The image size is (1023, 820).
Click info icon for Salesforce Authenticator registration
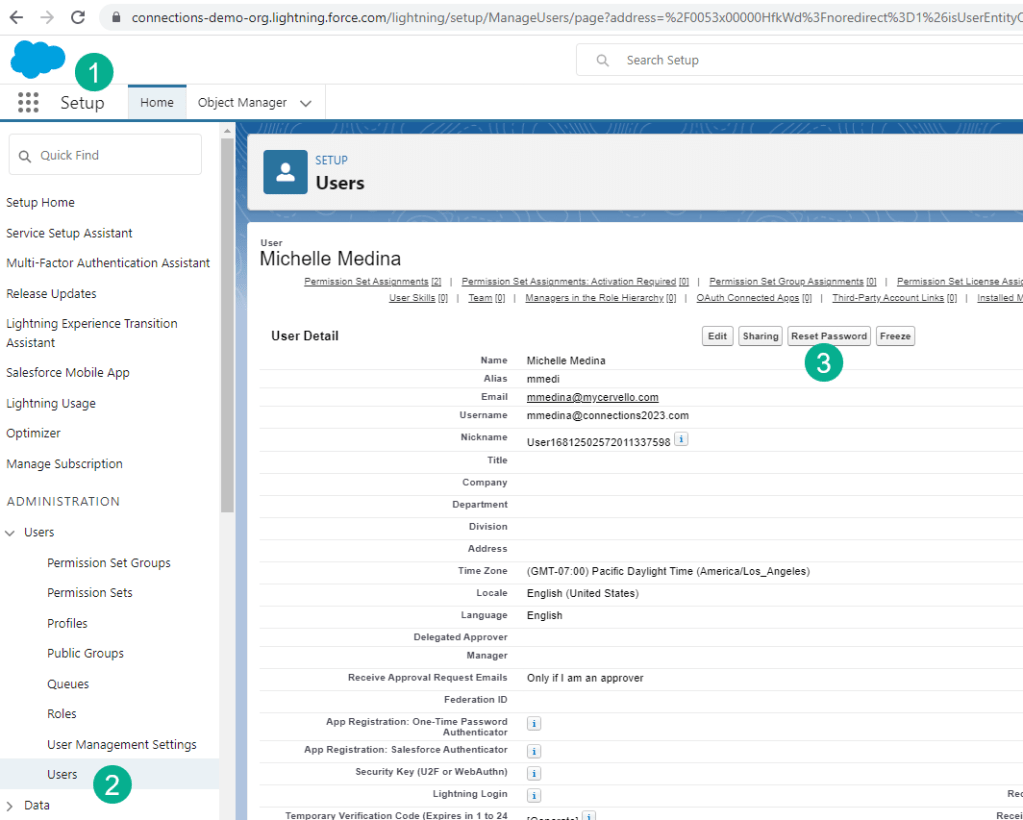tap(534, 750)
